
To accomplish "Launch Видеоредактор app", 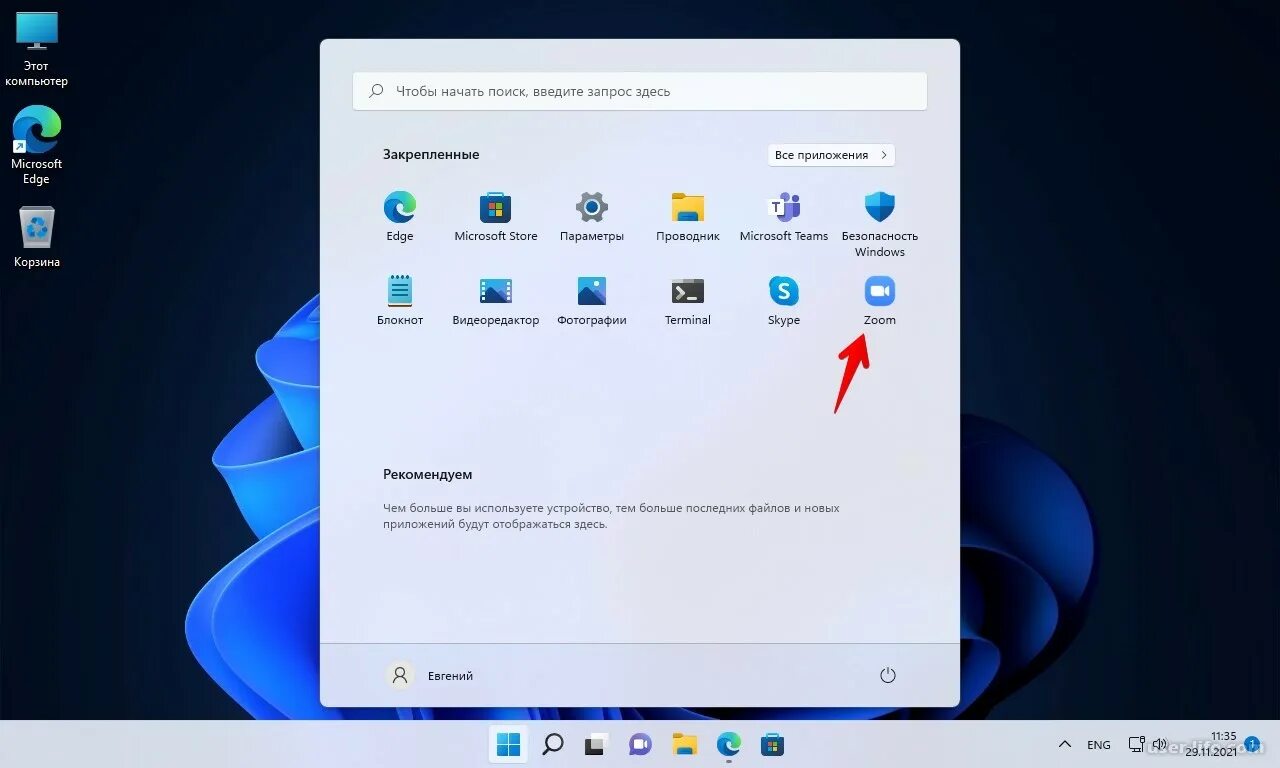I will (x=496, y=301).
